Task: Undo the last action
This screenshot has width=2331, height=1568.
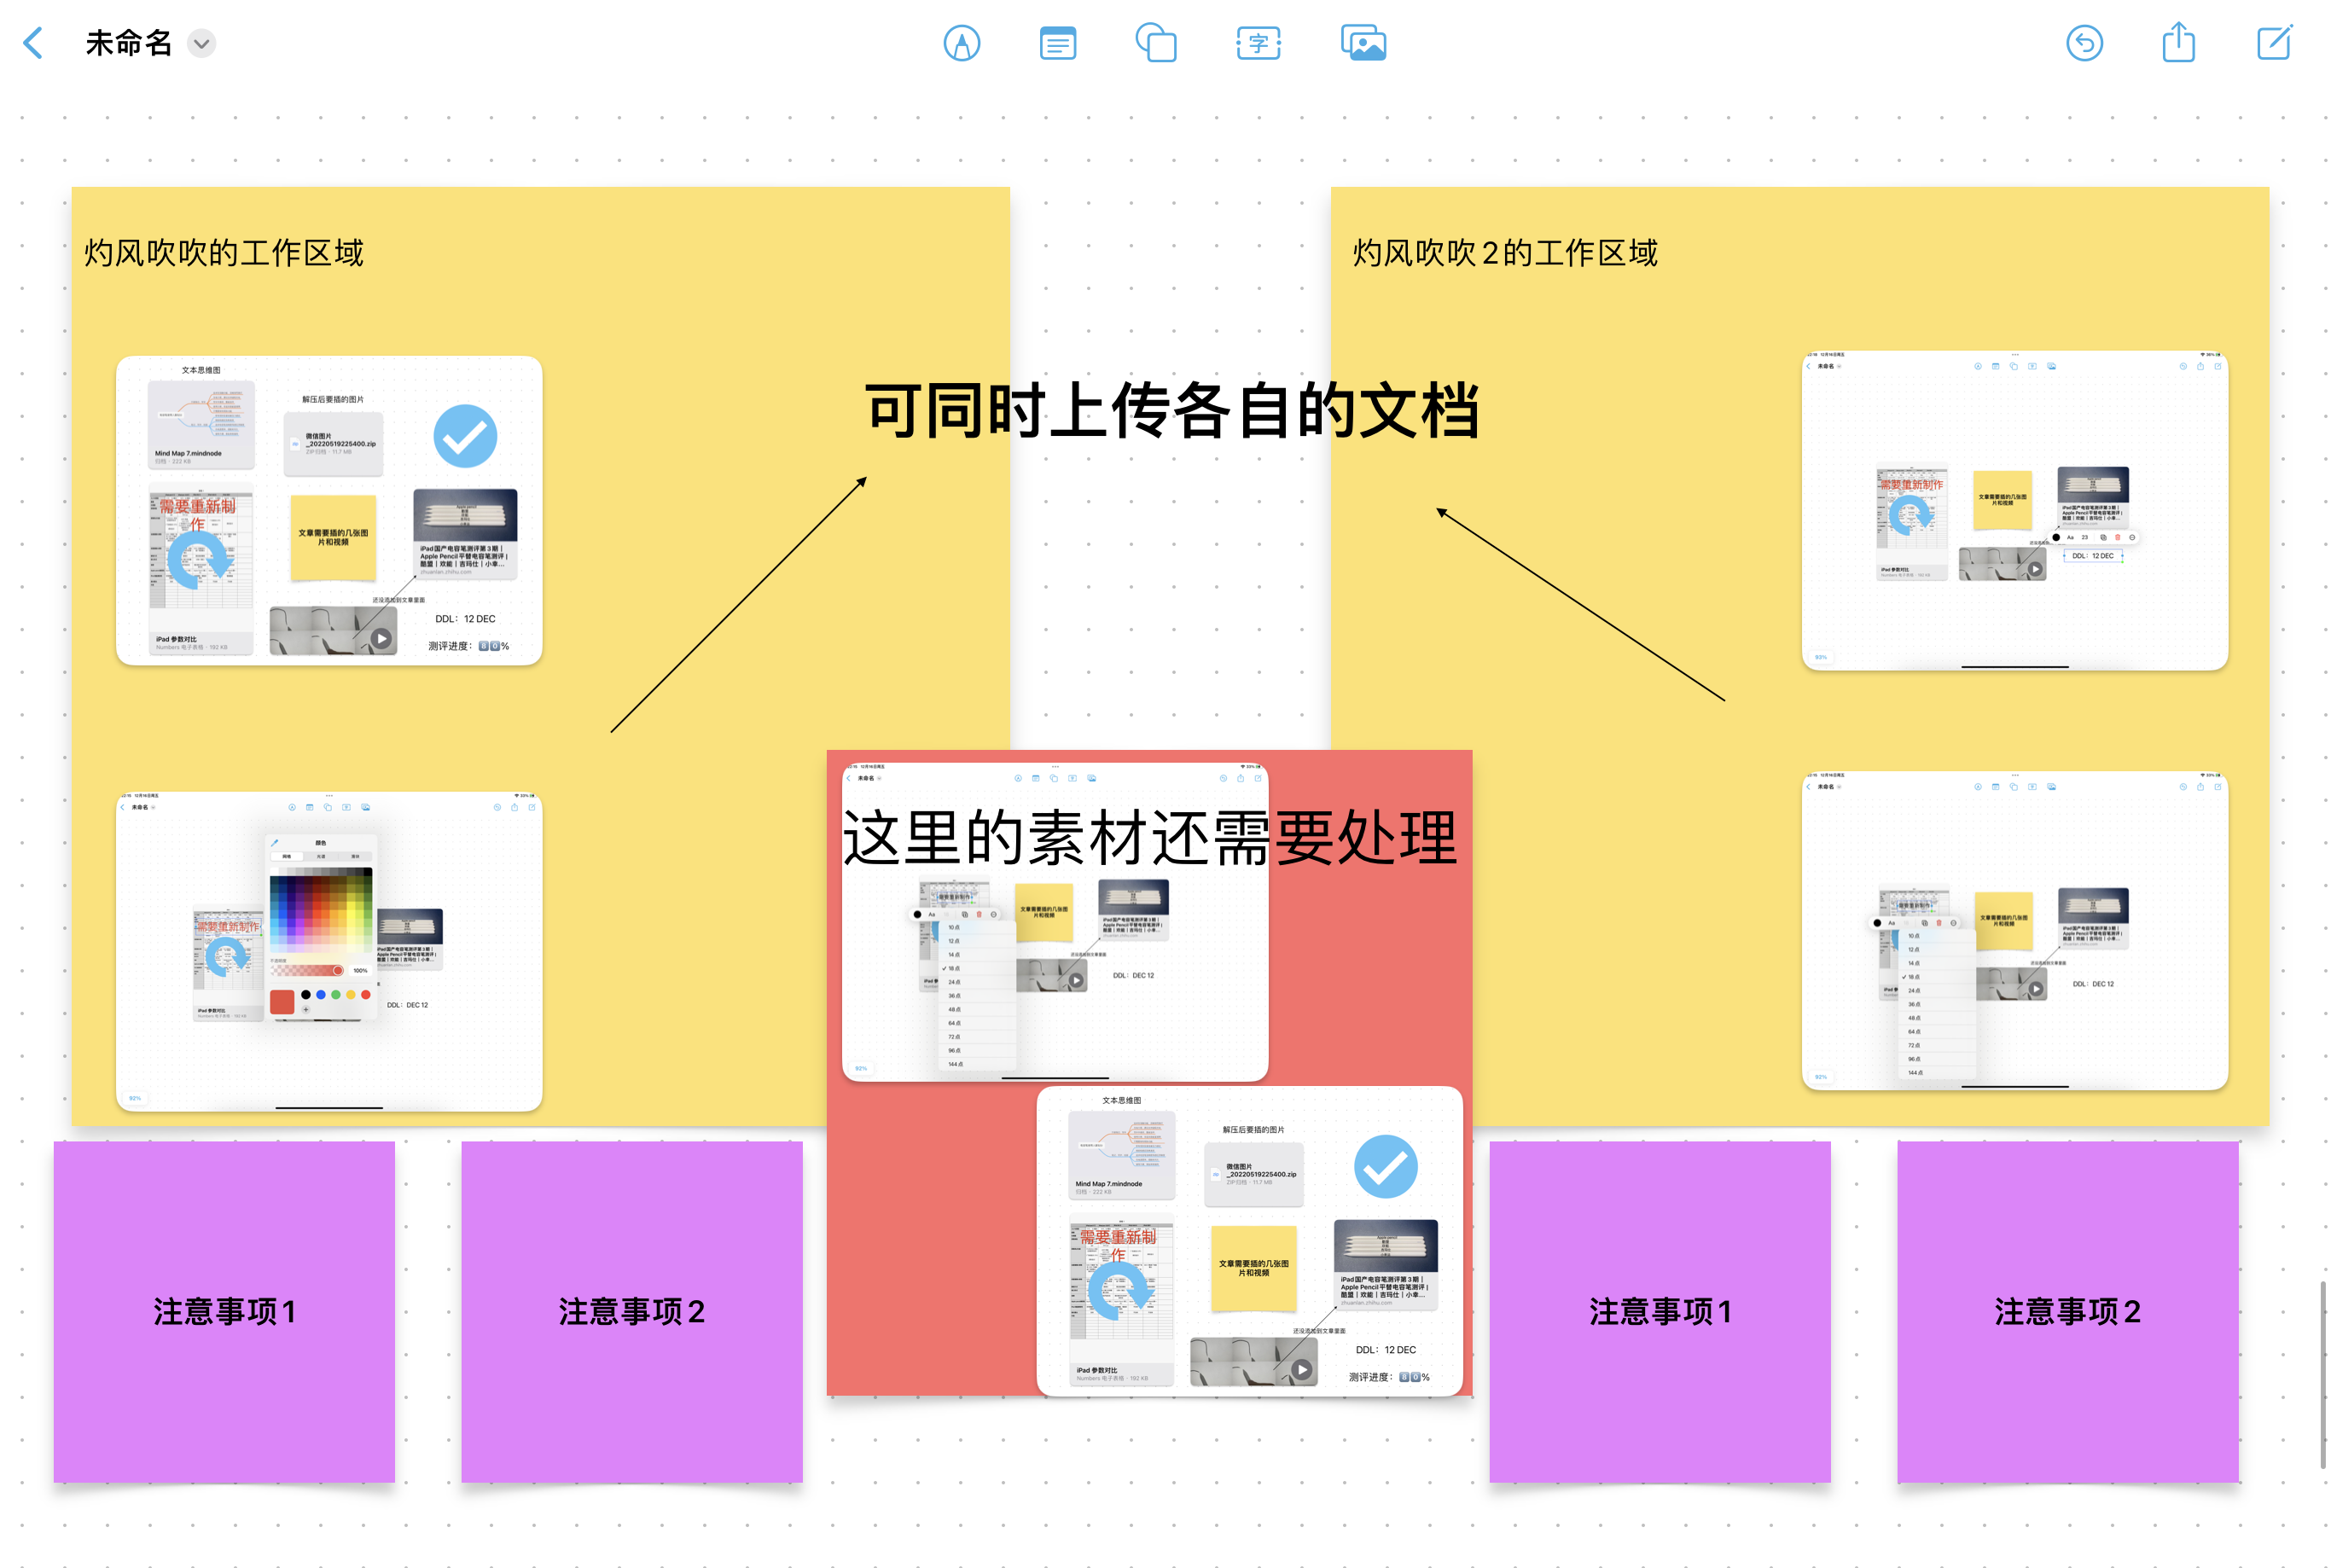Action: [2085, 44]
